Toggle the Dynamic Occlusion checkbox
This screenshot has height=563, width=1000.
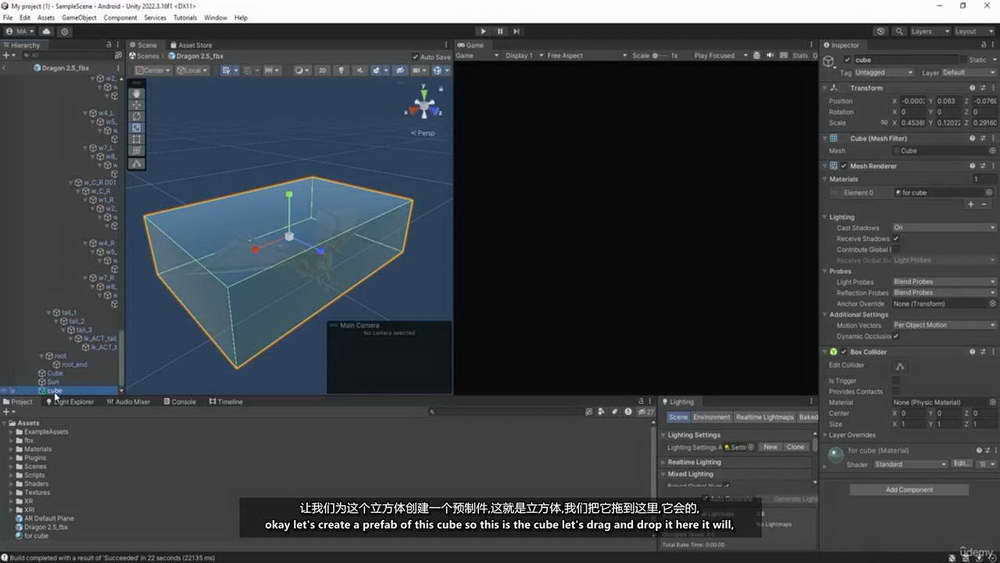tap(896, 336)
